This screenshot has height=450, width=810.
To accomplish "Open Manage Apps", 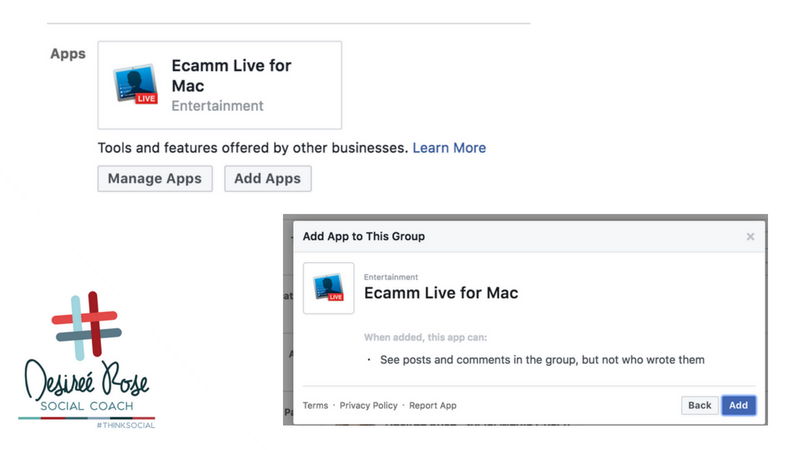I will pyautogui.click(x=155, y=179).
